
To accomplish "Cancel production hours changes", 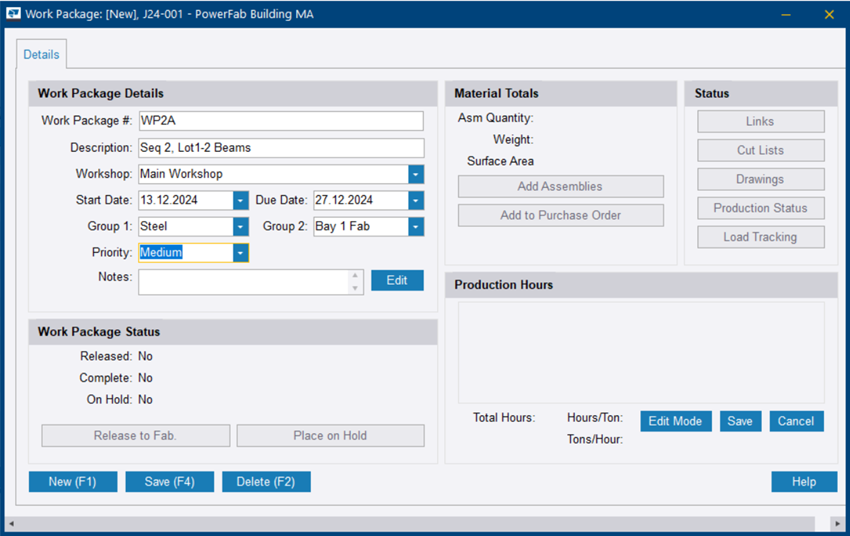I will click(x=796, y=421).
